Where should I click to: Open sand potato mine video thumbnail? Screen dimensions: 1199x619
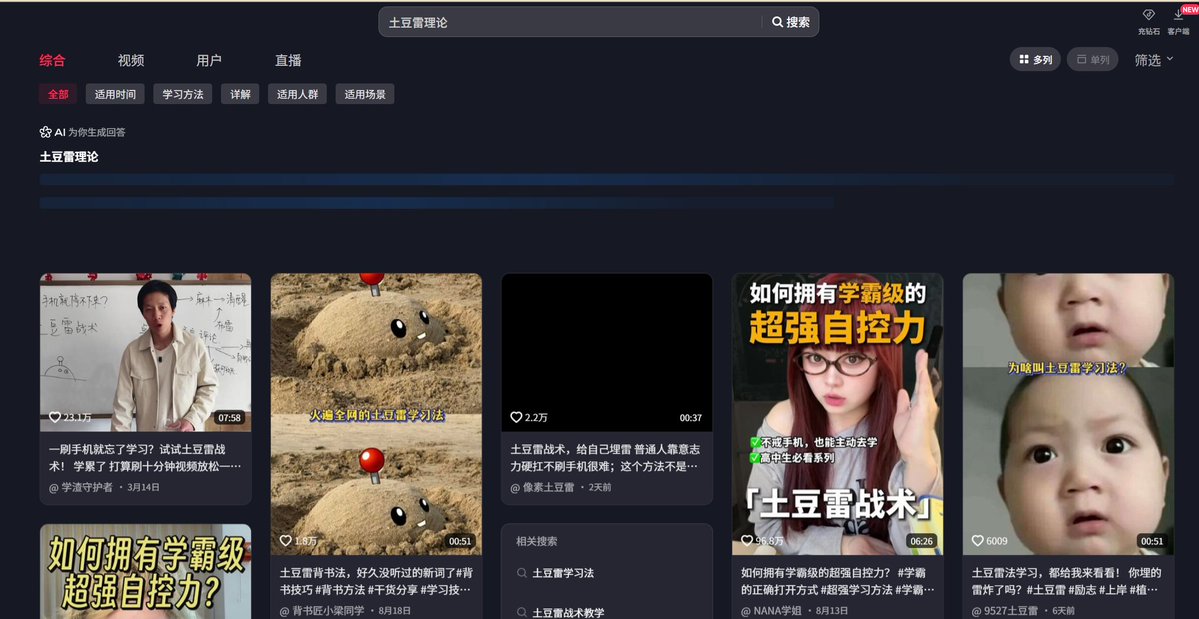[x=376, y=414]
